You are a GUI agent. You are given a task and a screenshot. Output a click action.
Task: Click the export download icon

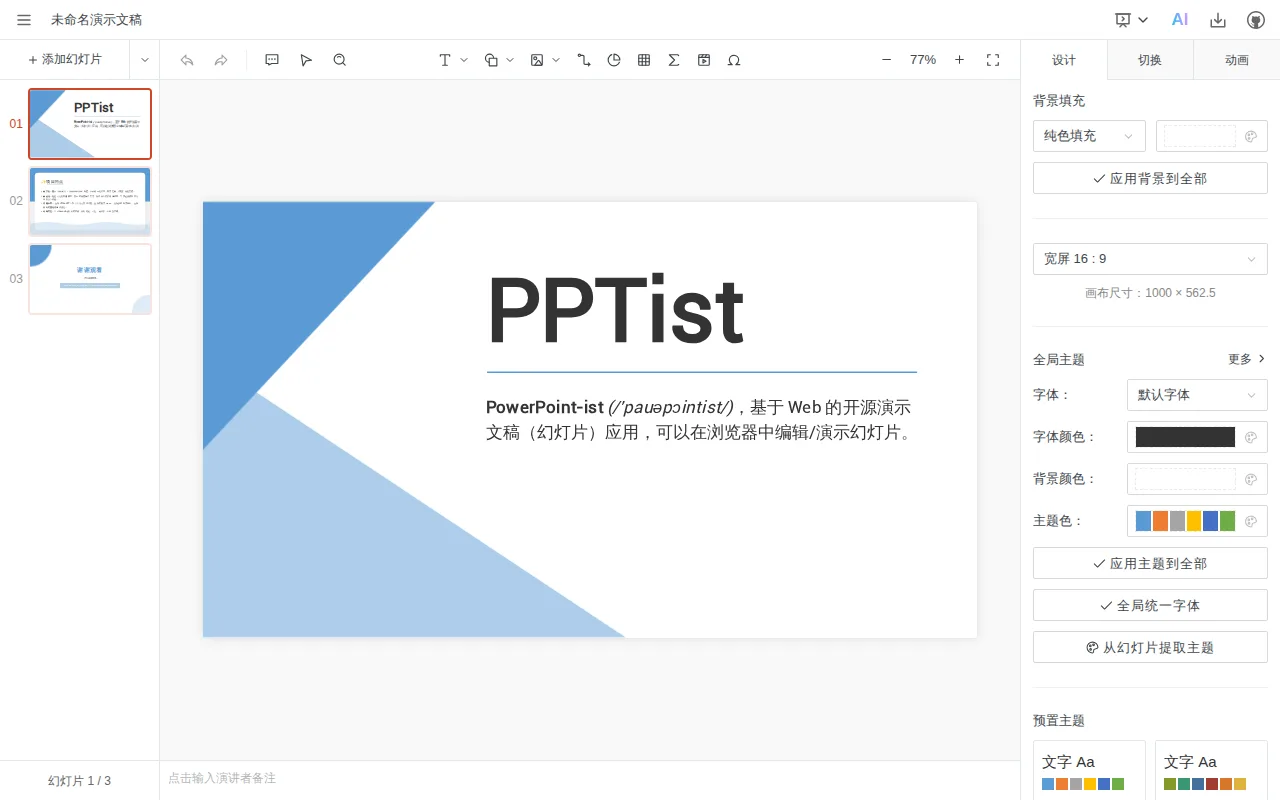pyautogui.click(x=1218, y=20)
